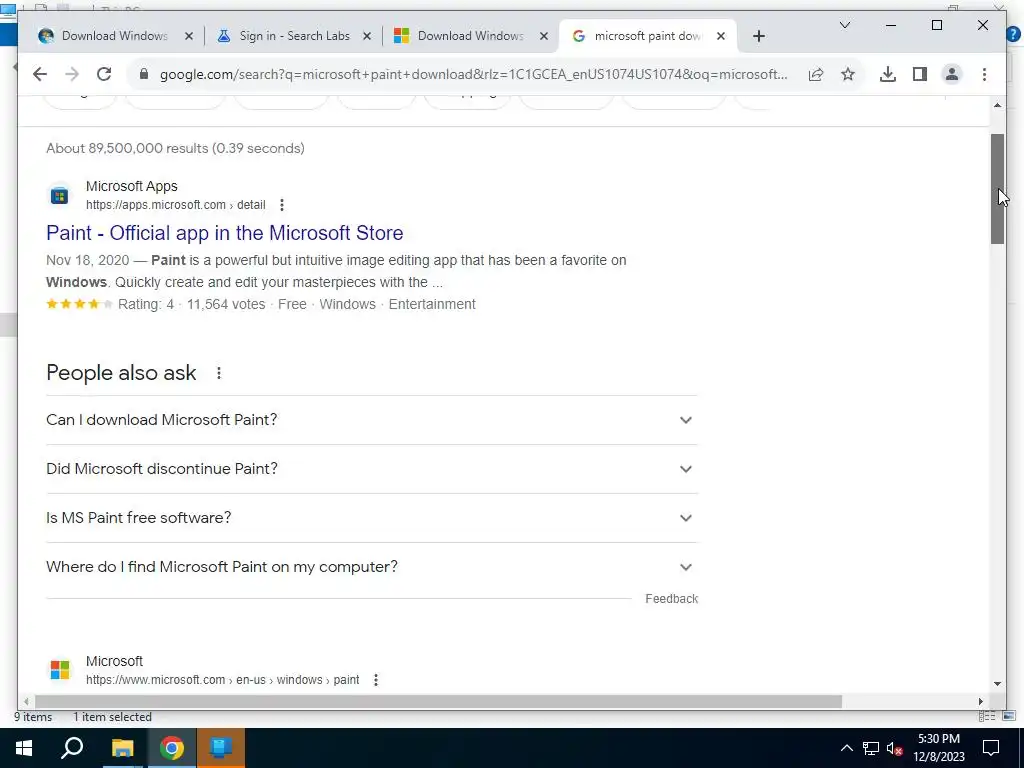Viewport: 1024px width, 768px height.
Task: Click the Microsoft Apps store favicon
Action: tap(59, 195)
